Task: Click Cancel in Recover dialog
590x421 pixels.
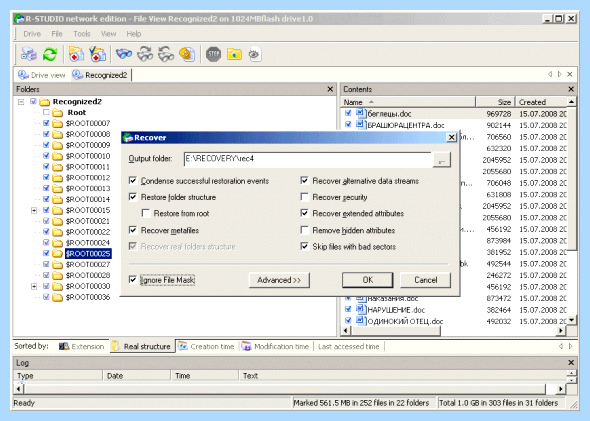Action: (x=426, y=280)
